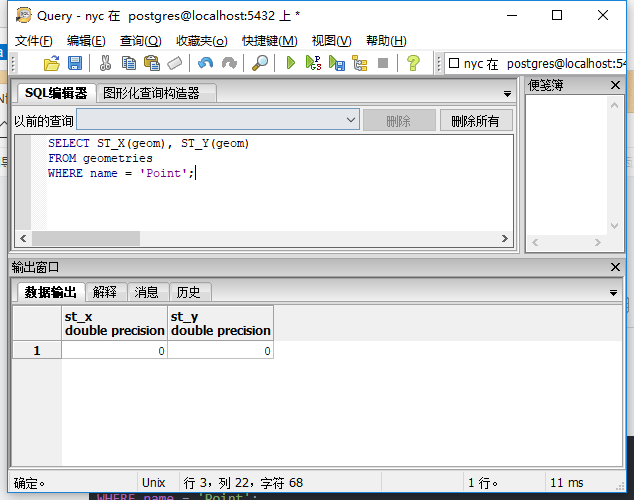The image size is (634, 500).
Task: Select the 消息 tab
Action: 146,292
